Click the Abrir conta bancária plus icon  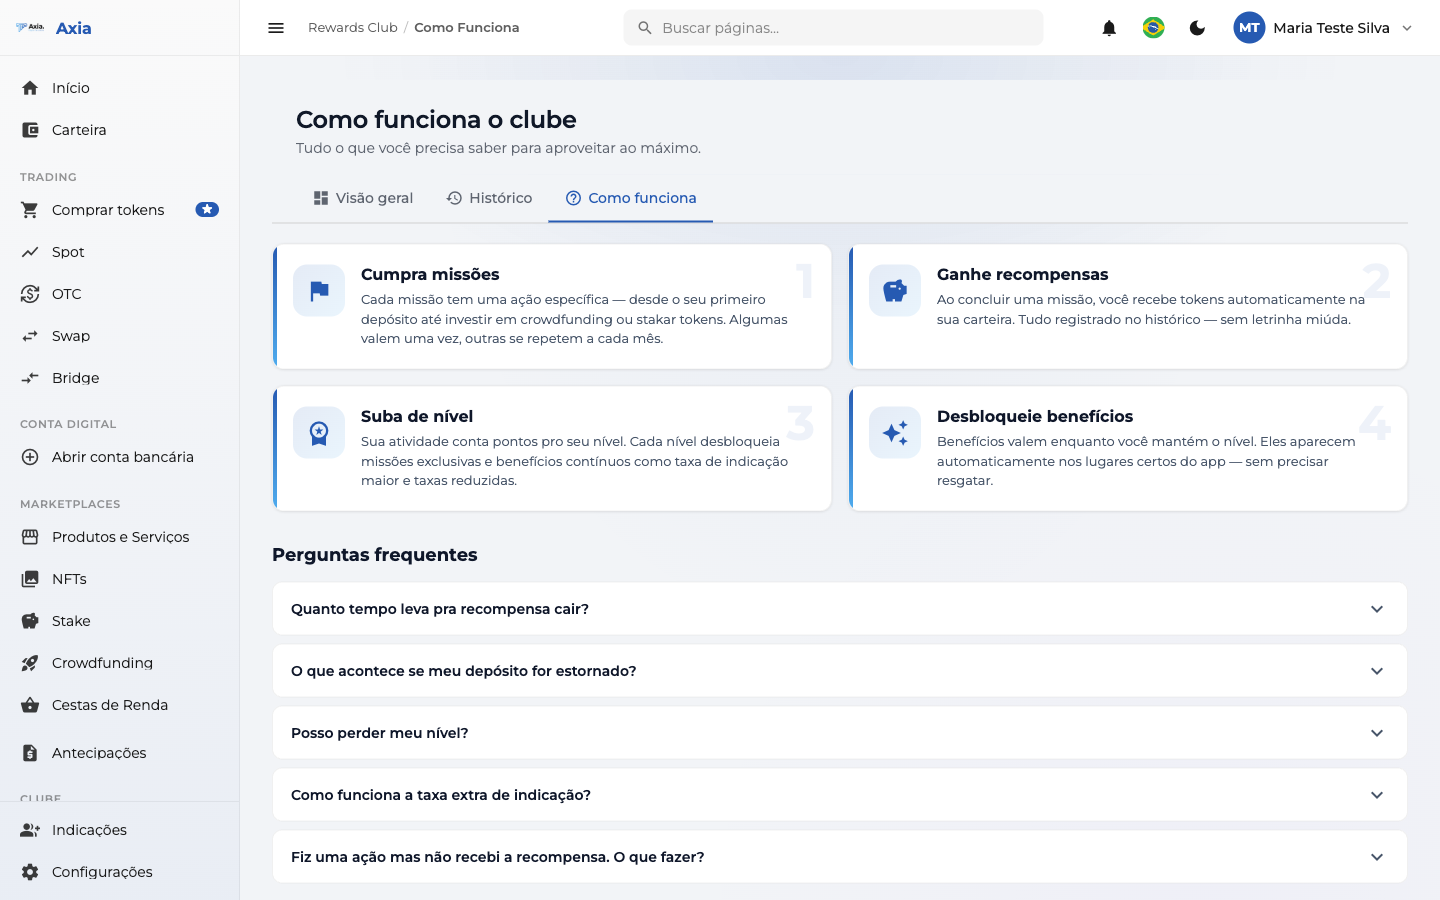30,457
